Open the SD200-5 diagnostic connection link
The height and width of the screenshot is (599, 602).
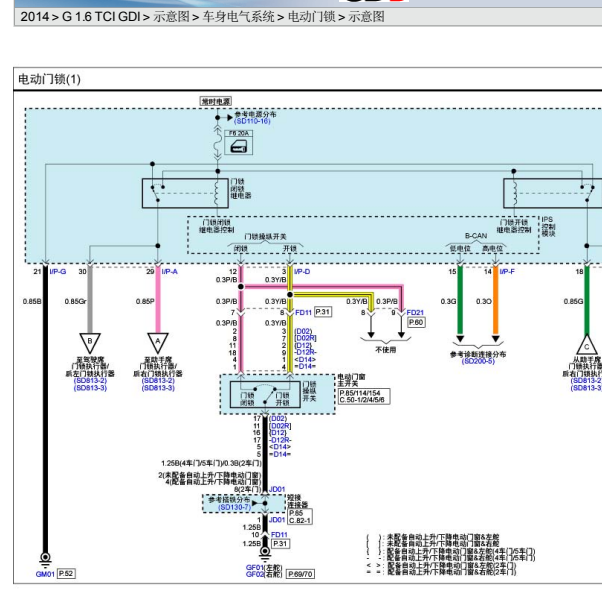478,361
